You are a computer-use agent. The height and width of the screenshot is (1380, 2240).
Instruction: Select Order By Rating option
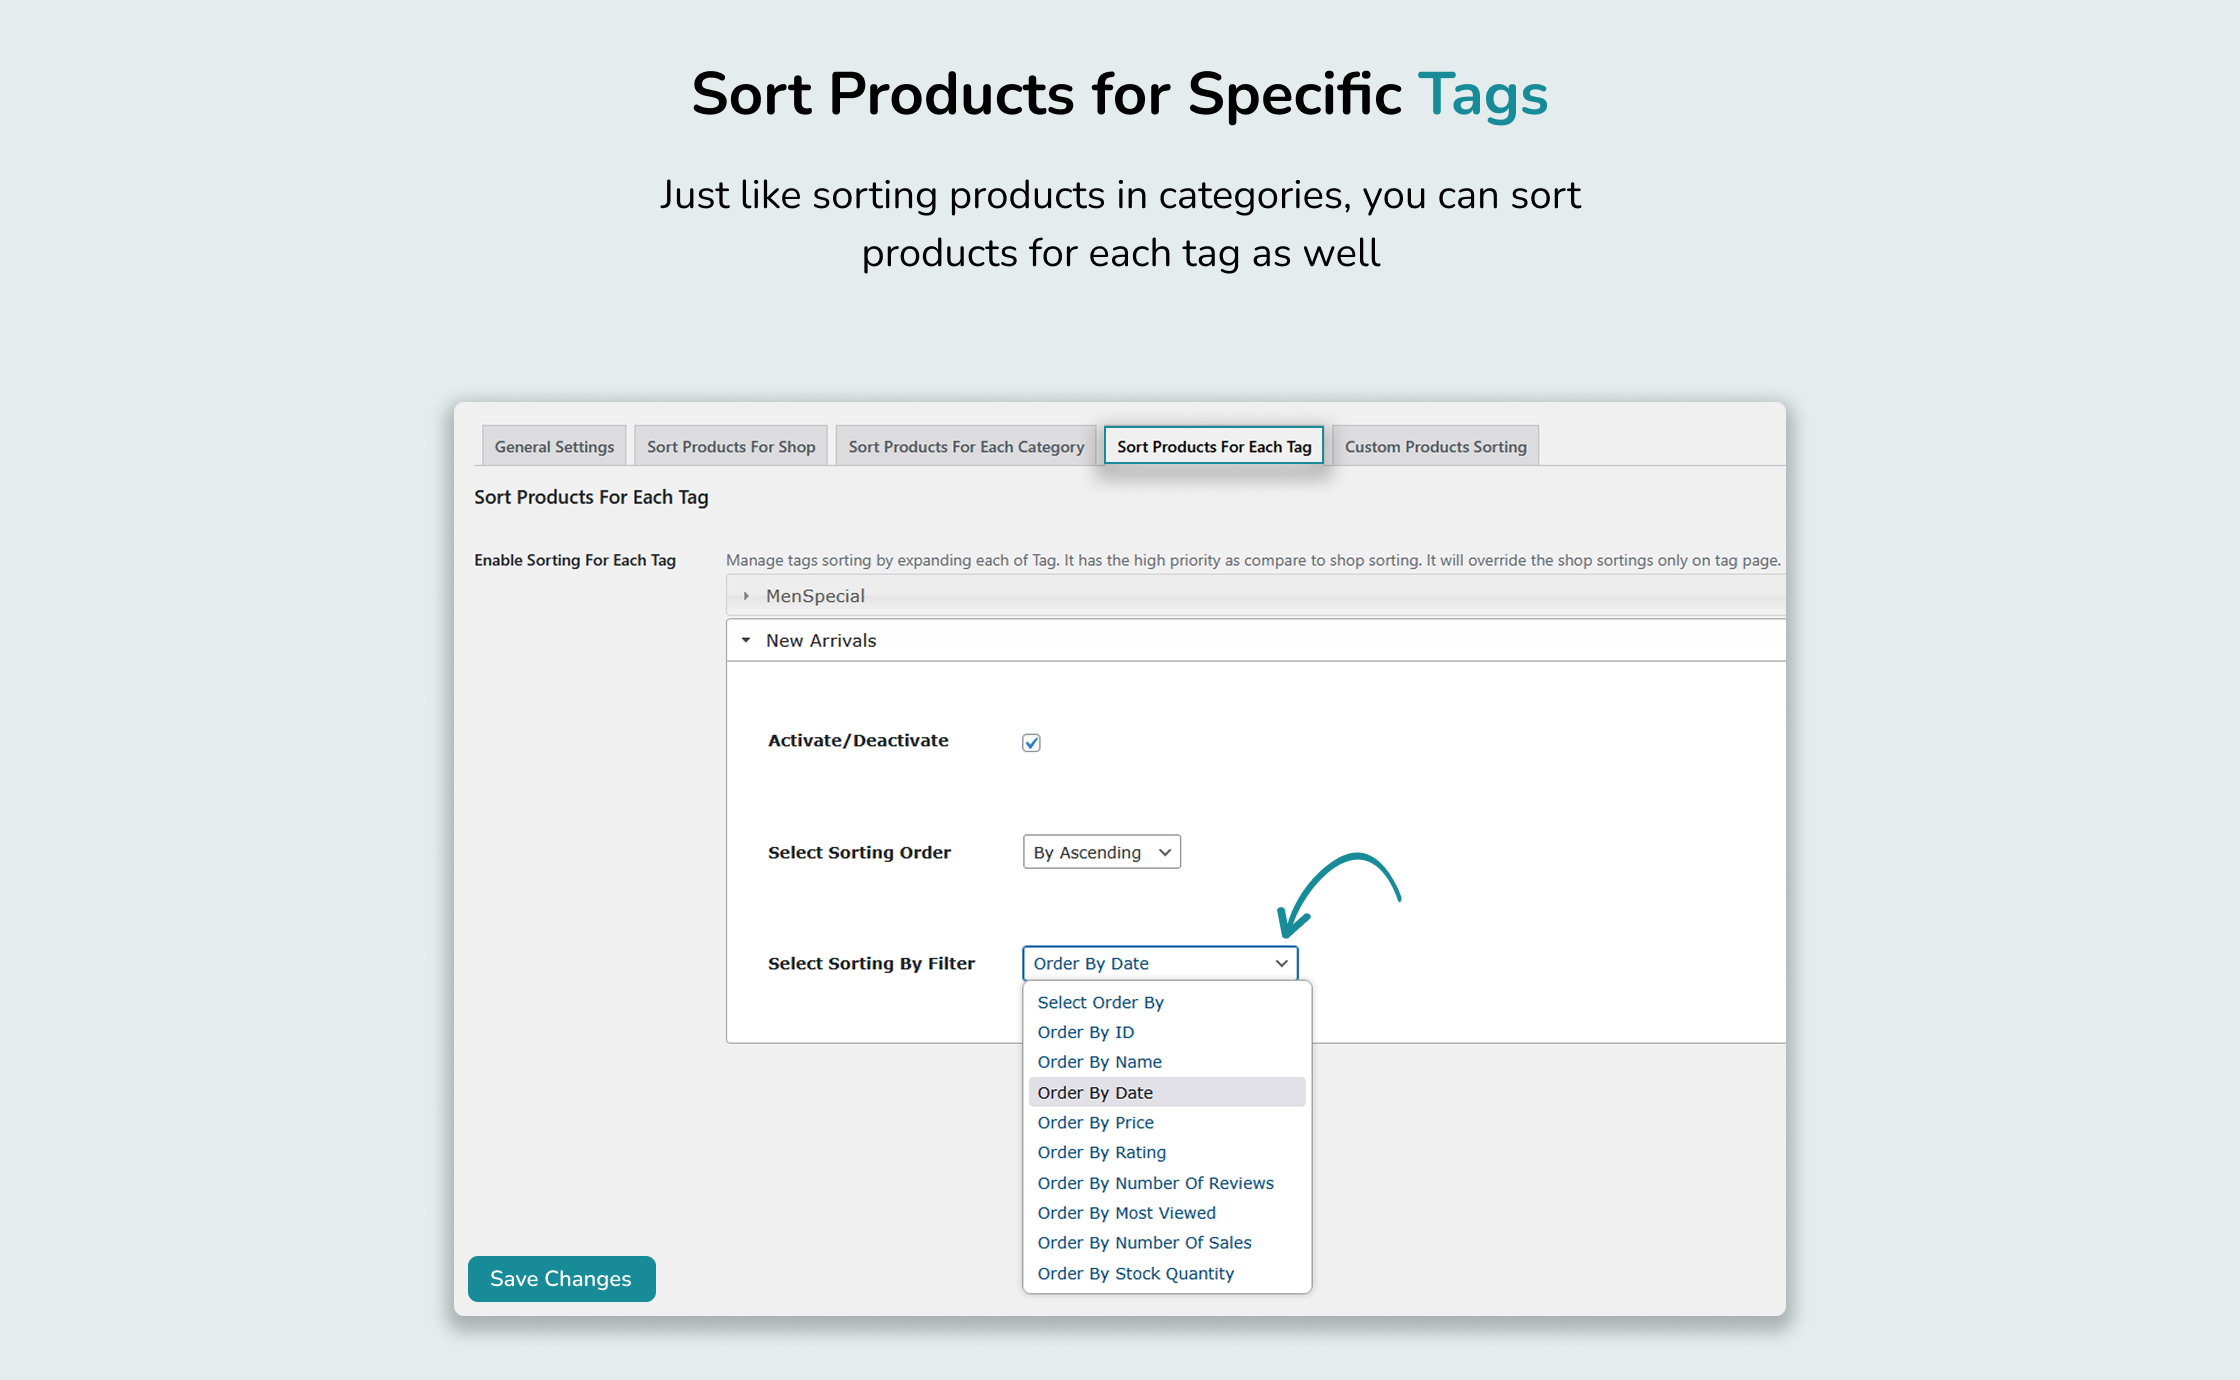coord(1101,1152)
